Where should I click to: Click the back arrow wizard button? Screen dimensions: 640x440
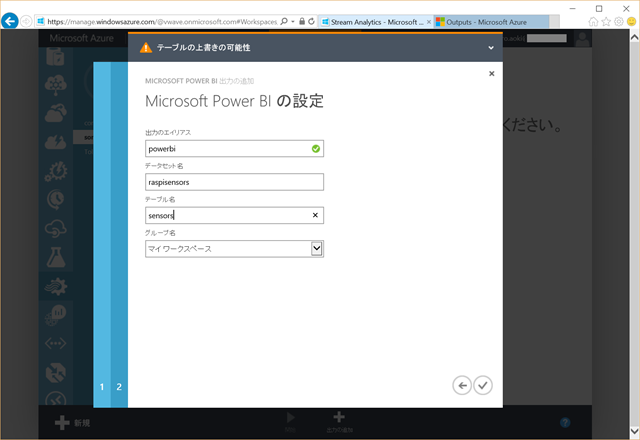click(x=462, y=385)
